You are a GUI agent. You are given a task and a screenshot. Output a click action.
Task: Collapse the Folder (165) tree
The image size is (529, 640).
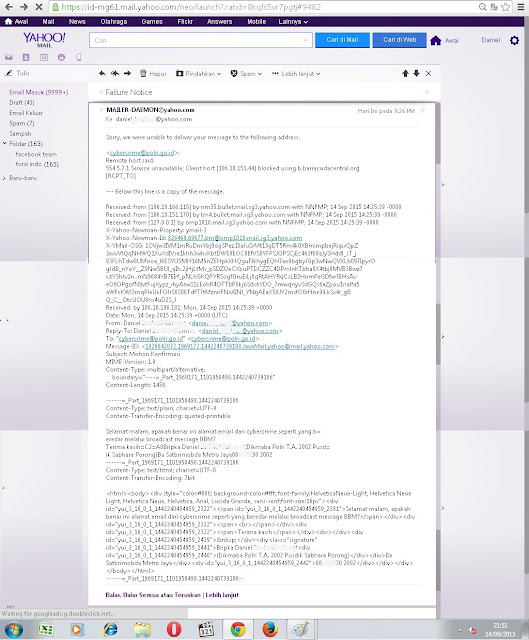(4, 144)
